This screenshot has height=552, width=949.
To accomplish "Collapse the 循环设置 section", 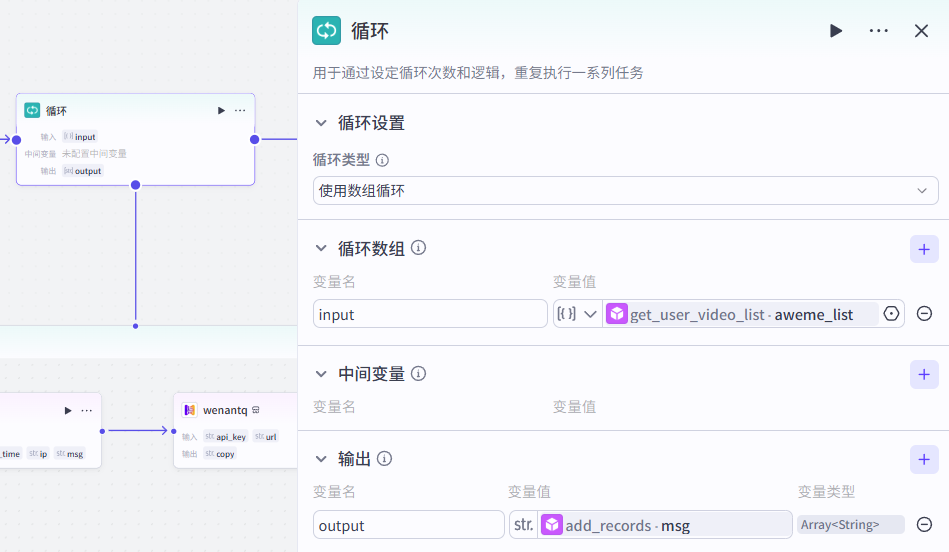I will point(321,123).
